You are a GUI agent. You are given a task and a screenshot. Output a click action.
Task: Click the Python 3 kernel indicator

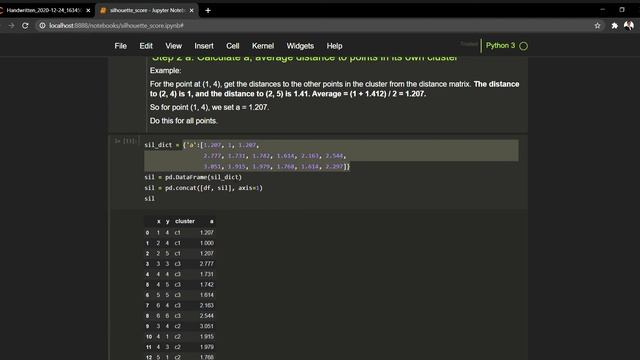(x=500, y=45)
